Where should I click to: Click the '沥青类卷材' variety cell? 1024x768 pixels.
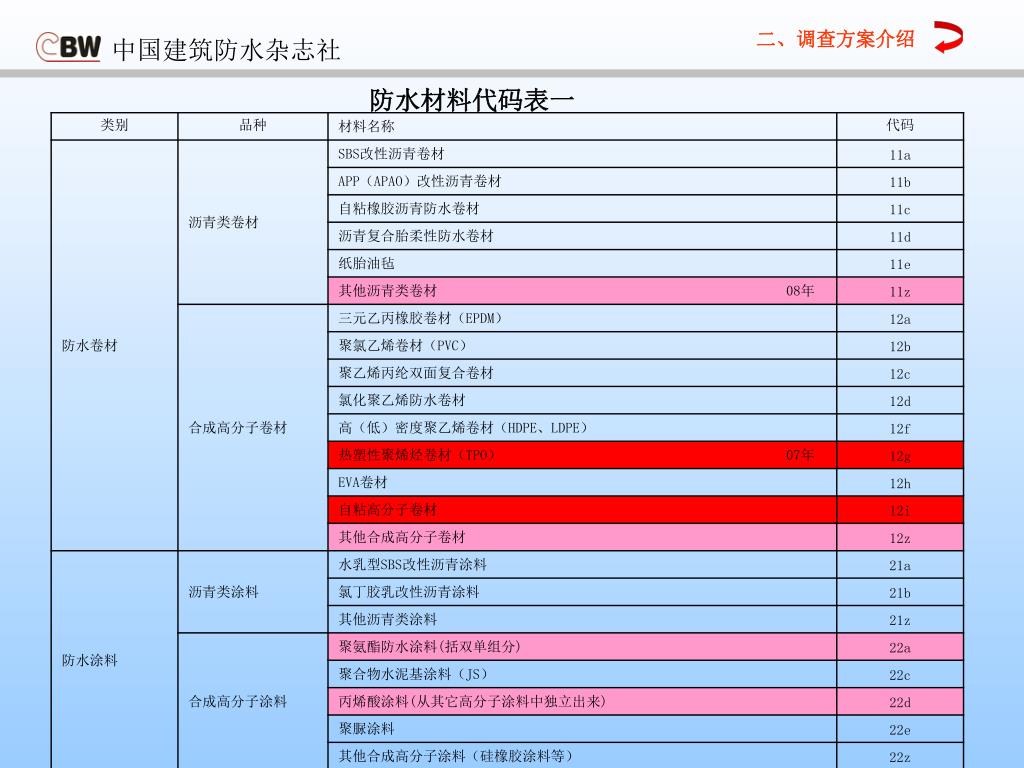coord(253,222)
